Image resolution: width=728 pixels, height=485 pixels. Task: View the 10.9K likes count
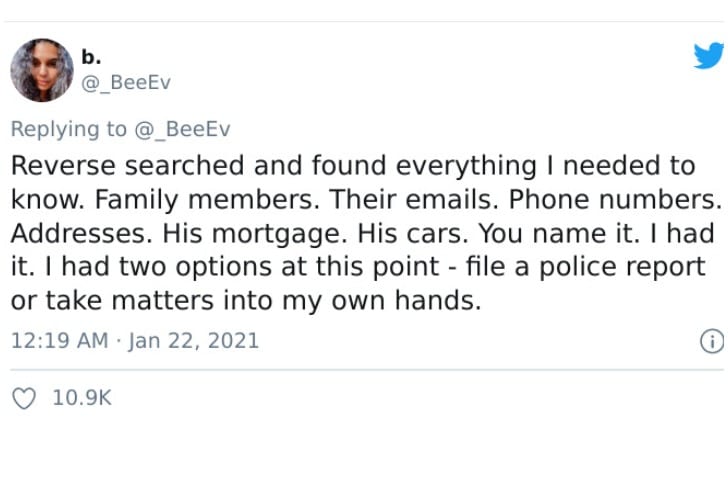click(82, 398)
